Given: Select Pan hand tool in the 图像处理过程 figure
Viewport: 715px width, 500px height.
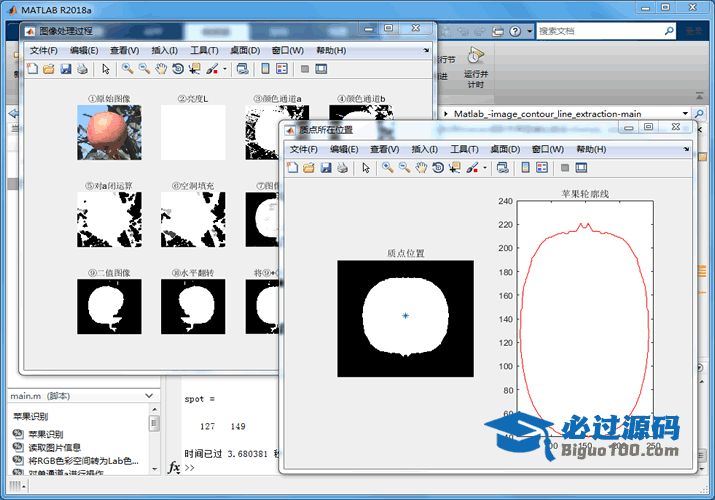Looking at the screenshot, I should point(161,69).
